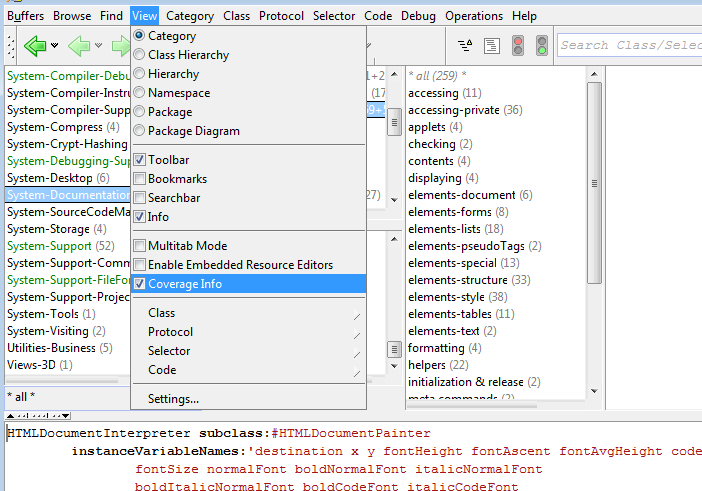Open the Buffers menu
Image resolution: width=702 pixels, height=491 pixels.
pyautogui.click(x=26, y=16)
